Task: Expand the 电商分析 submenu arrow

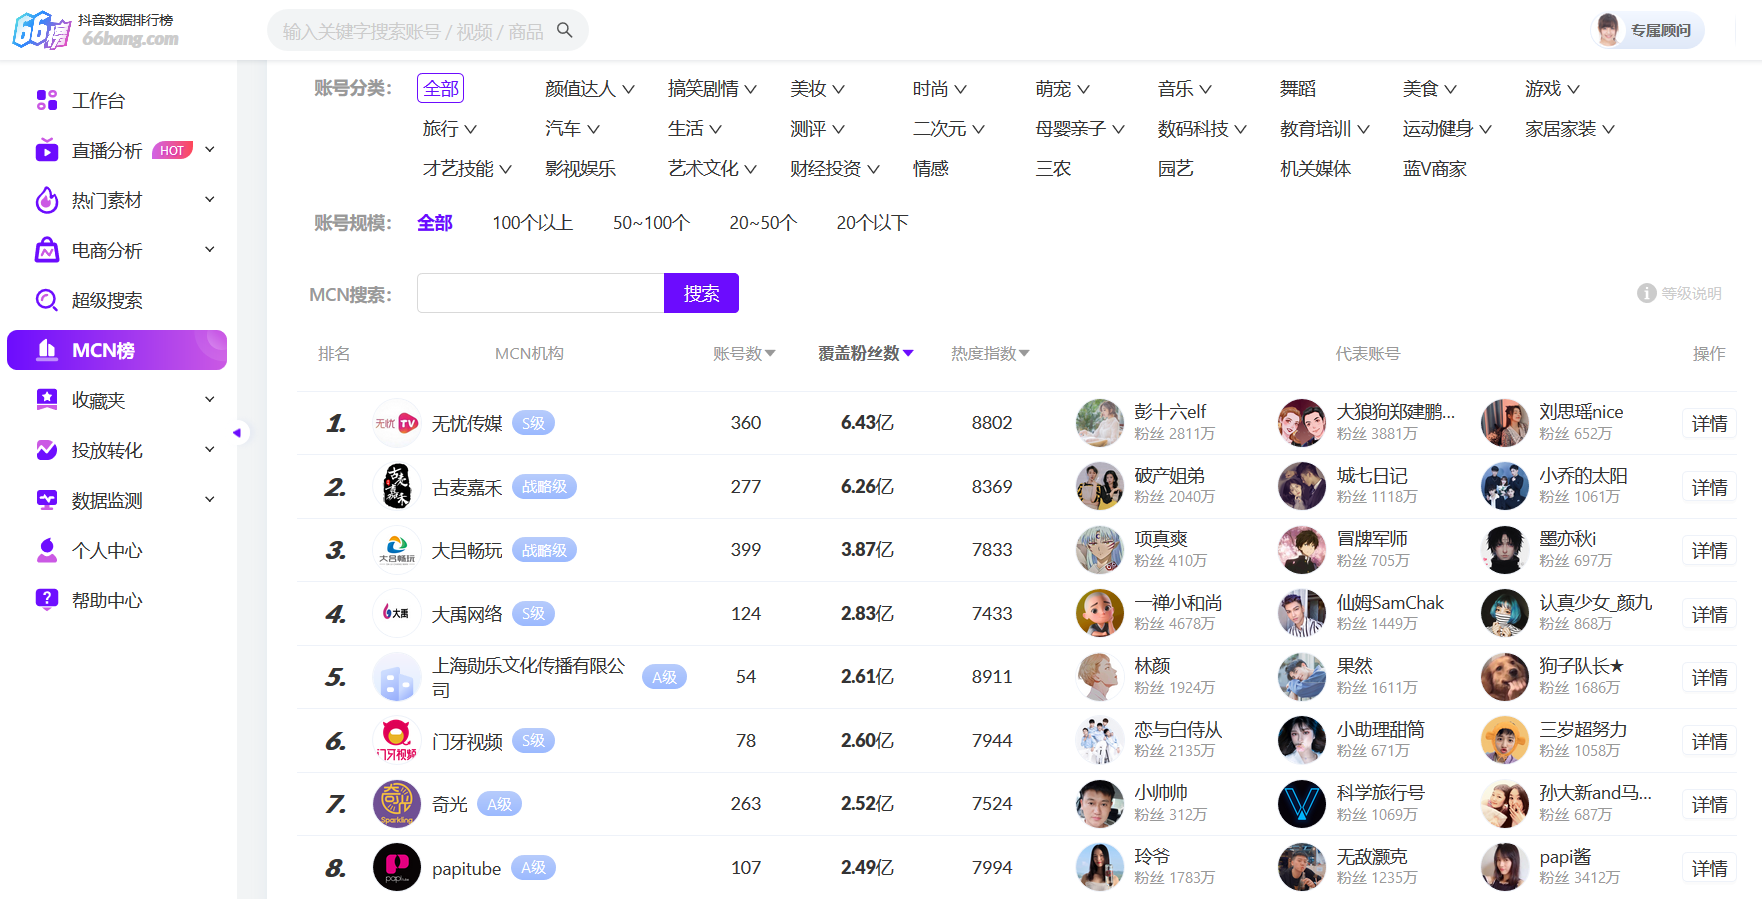Action: tap(210, 250)
